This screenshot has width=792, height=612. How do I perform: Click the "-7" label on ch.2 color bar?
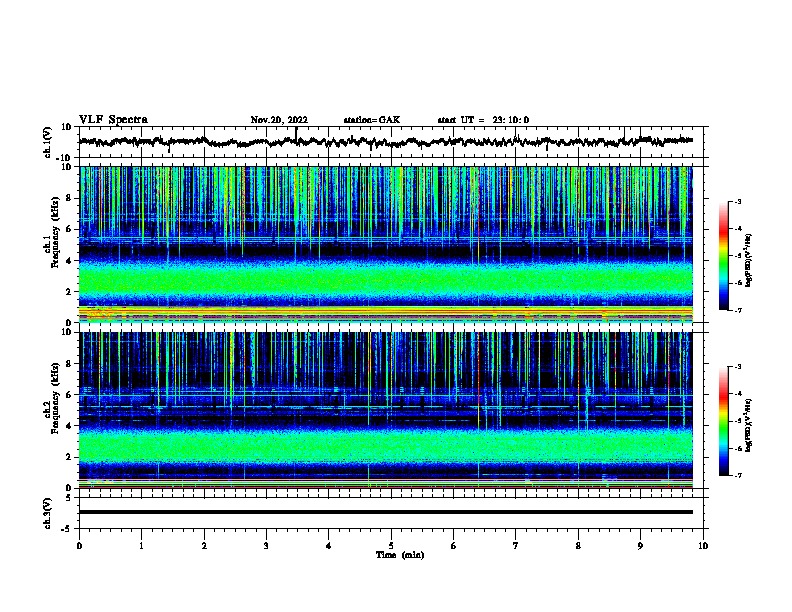click(x=737, y=475)
